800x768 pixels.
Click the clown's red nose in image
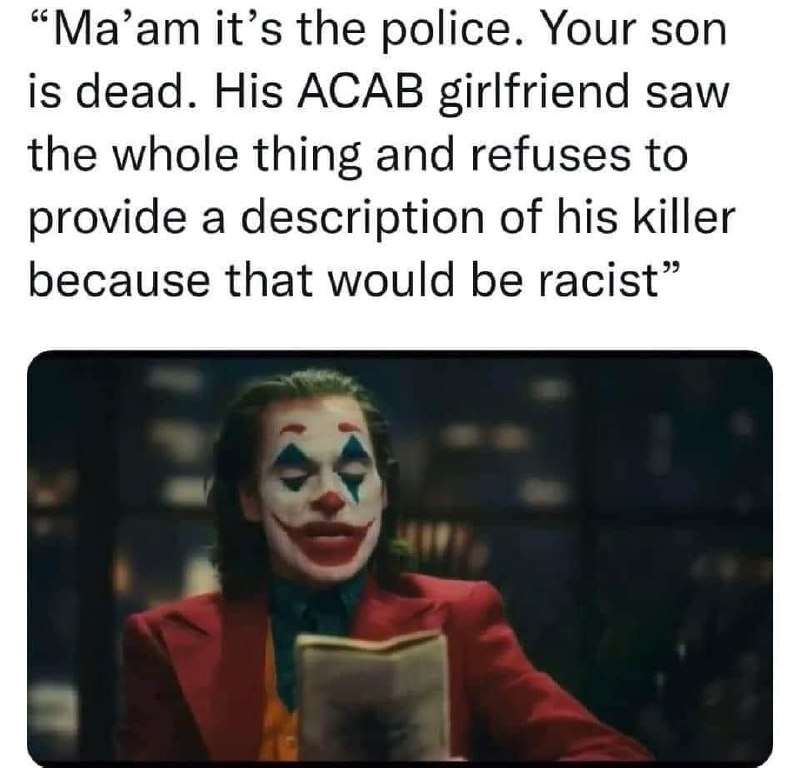pyautogui.click(x=331, y=500)
